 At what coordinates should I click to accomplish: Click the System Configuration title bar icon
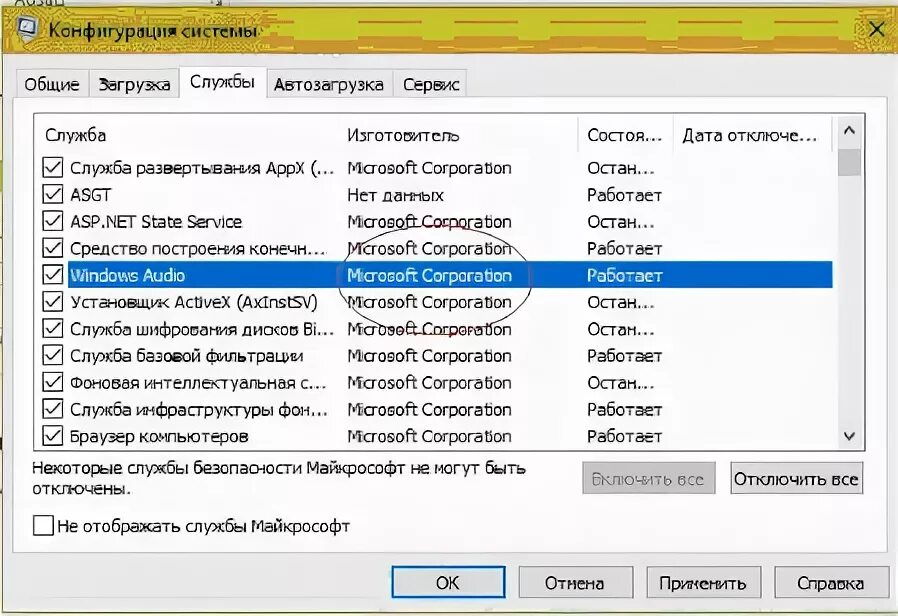[27, 29]
